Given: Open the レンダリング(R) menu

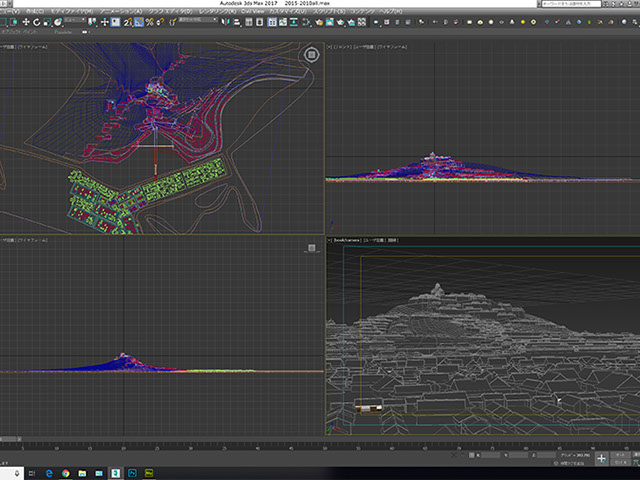Looking at the screenshot, I should click(x=216, y=11).
